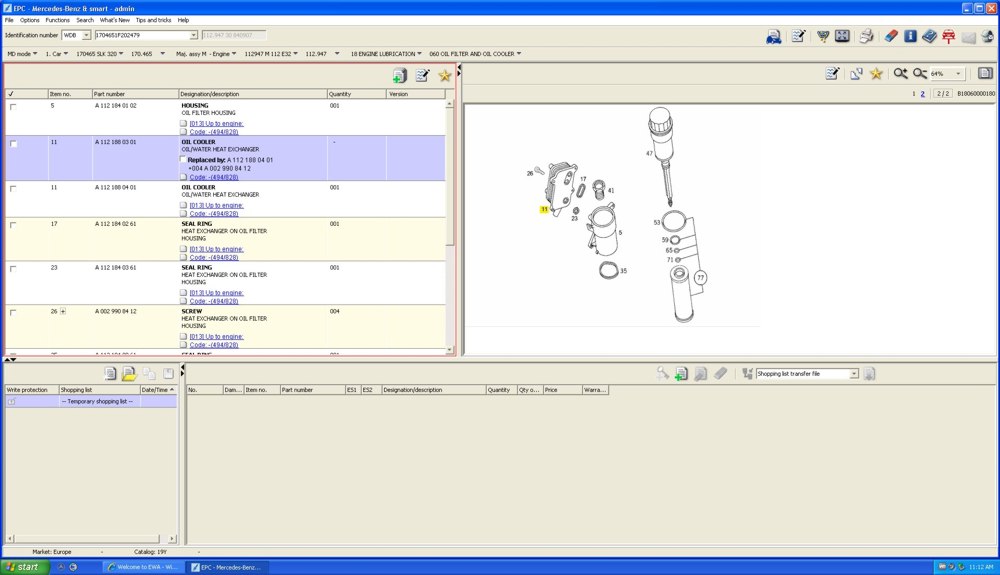Click the shopping cart icon in main toolbar
The height and width of the screenshot is (575, 1000).
click(x=823, y=36)
